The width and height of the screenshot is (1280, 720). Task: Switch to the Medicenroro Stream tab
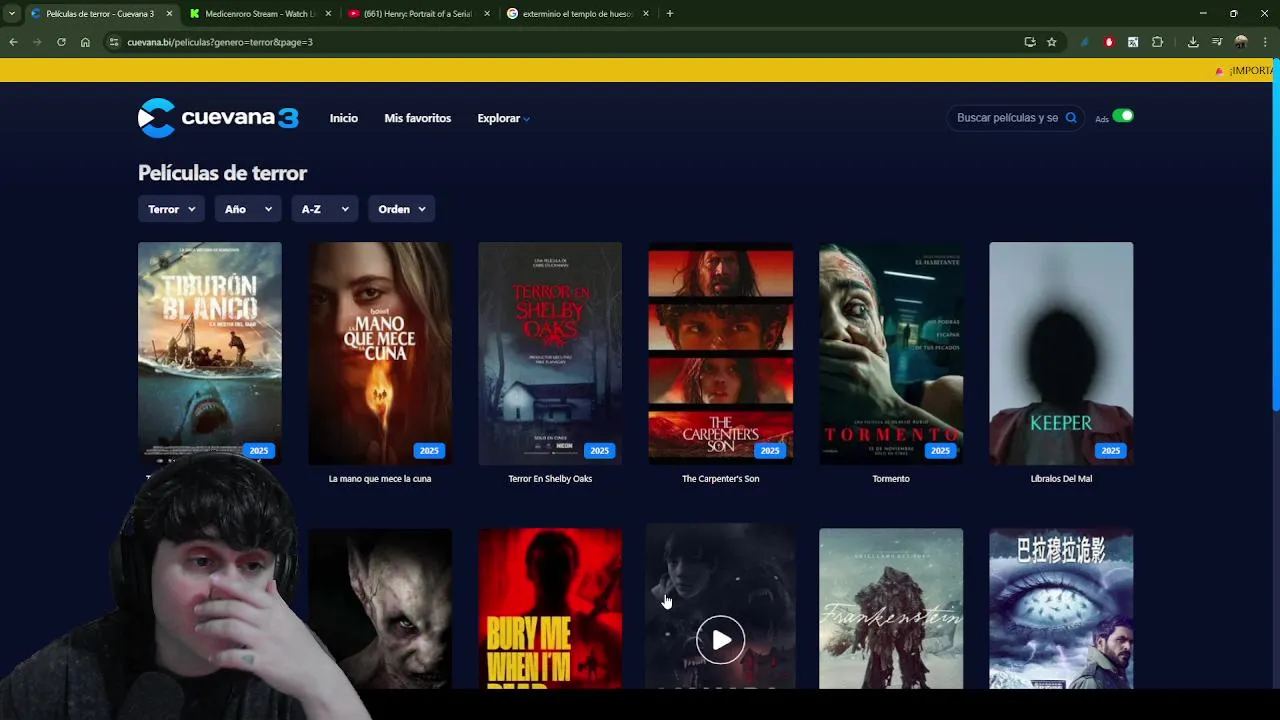pos(260,14)
